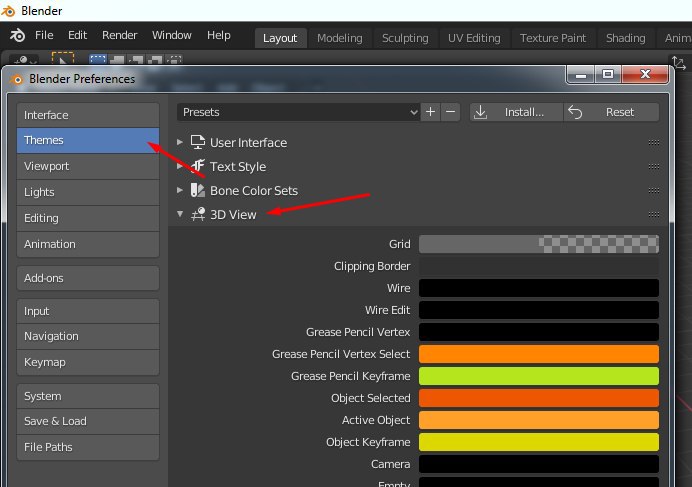Viewport: 692px width, 487px height.
Task: Select the Themes preferences section
Action: click(x=88, y=140)
